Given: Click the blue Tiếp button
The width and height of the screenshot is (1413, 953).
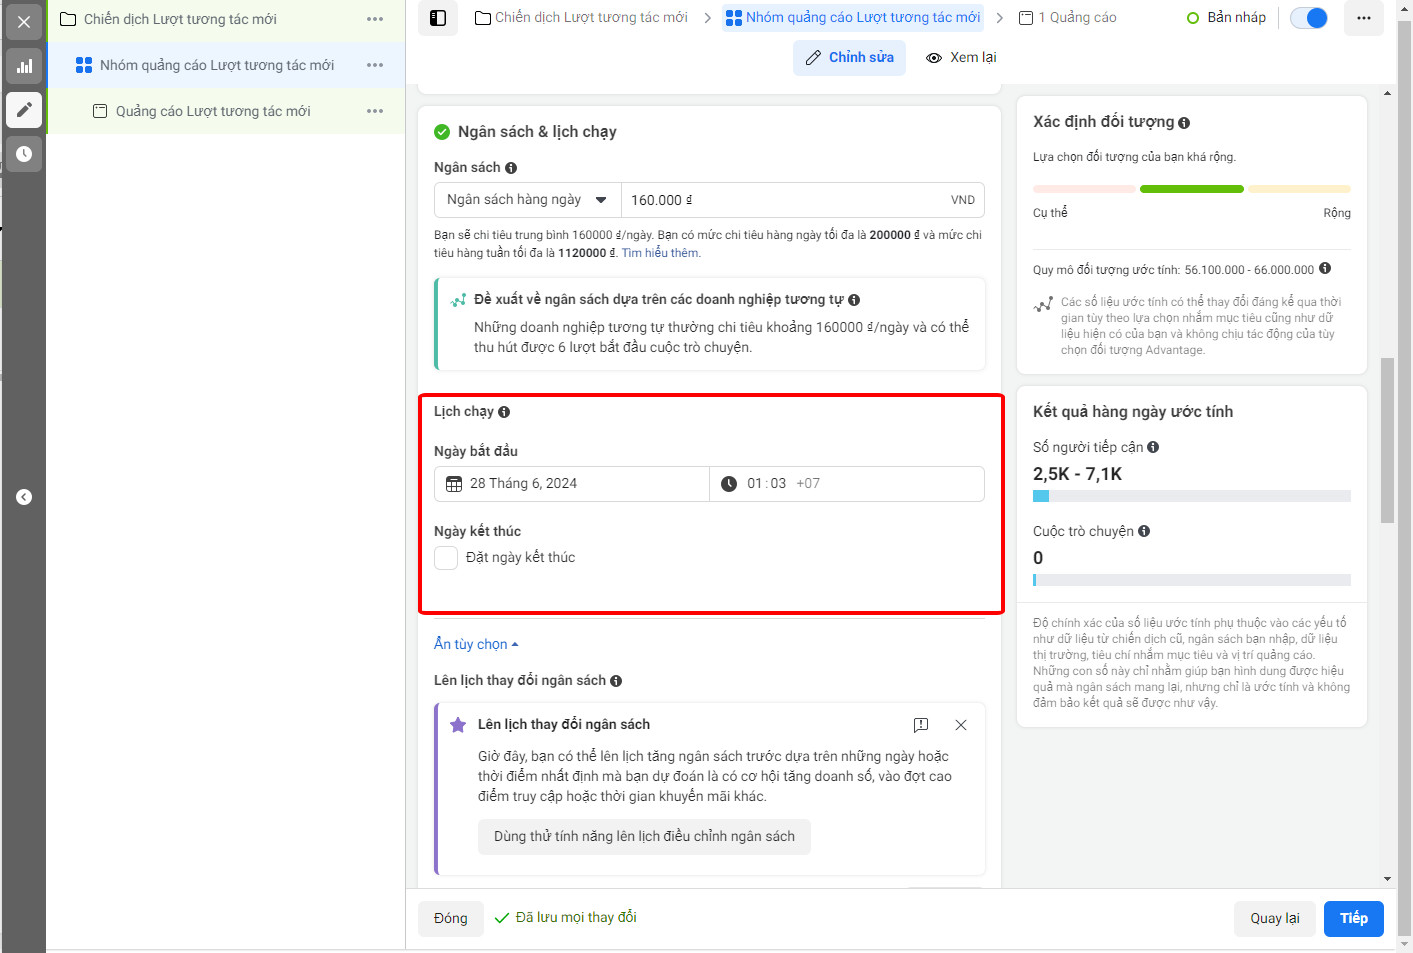Looking at the screenshot, I should 1354,919.
